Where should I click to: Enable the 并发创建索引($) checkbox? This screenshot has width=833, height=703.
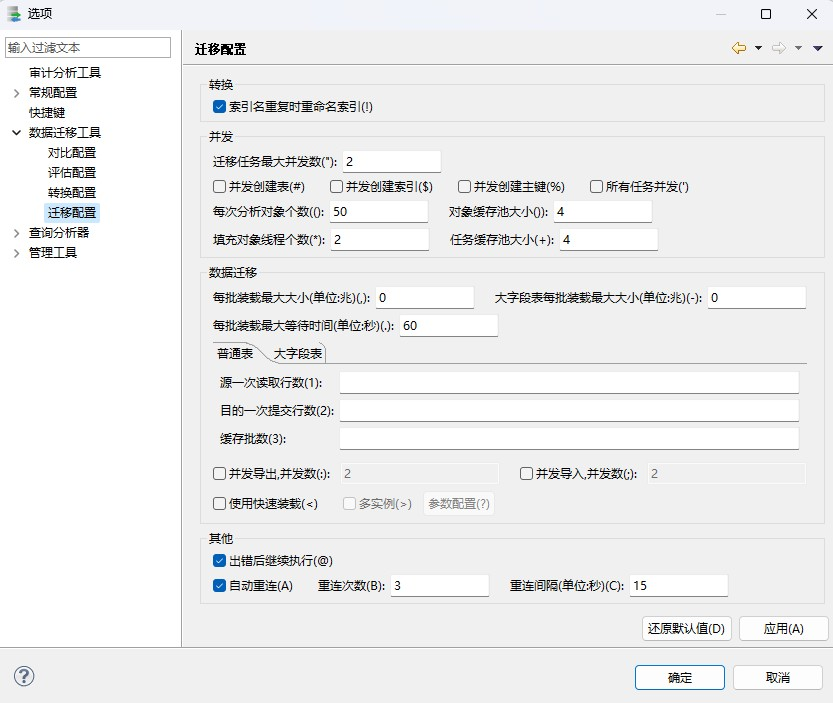(335, 185)
